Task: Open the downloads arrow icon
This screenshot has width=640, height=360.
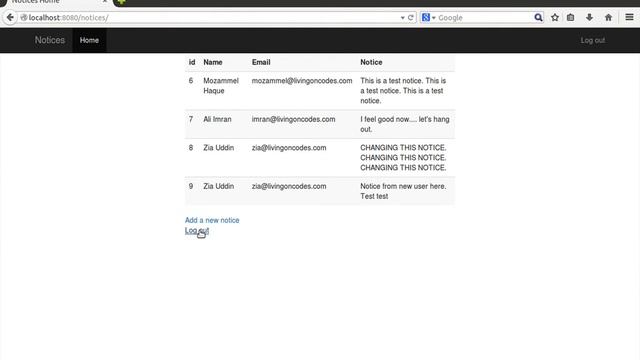Action: point(589,18)
